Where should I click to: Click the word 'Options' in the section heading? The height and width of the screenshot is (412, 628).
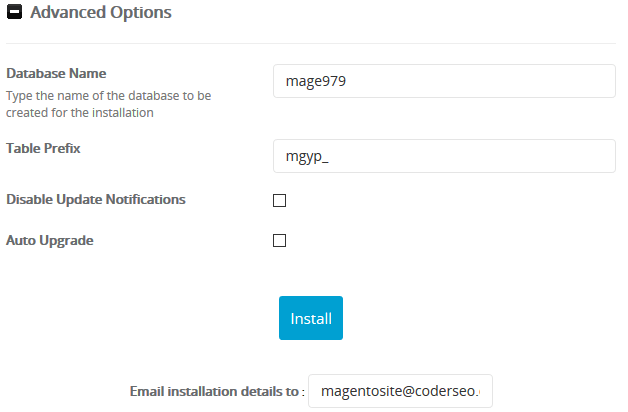[141, 13]
